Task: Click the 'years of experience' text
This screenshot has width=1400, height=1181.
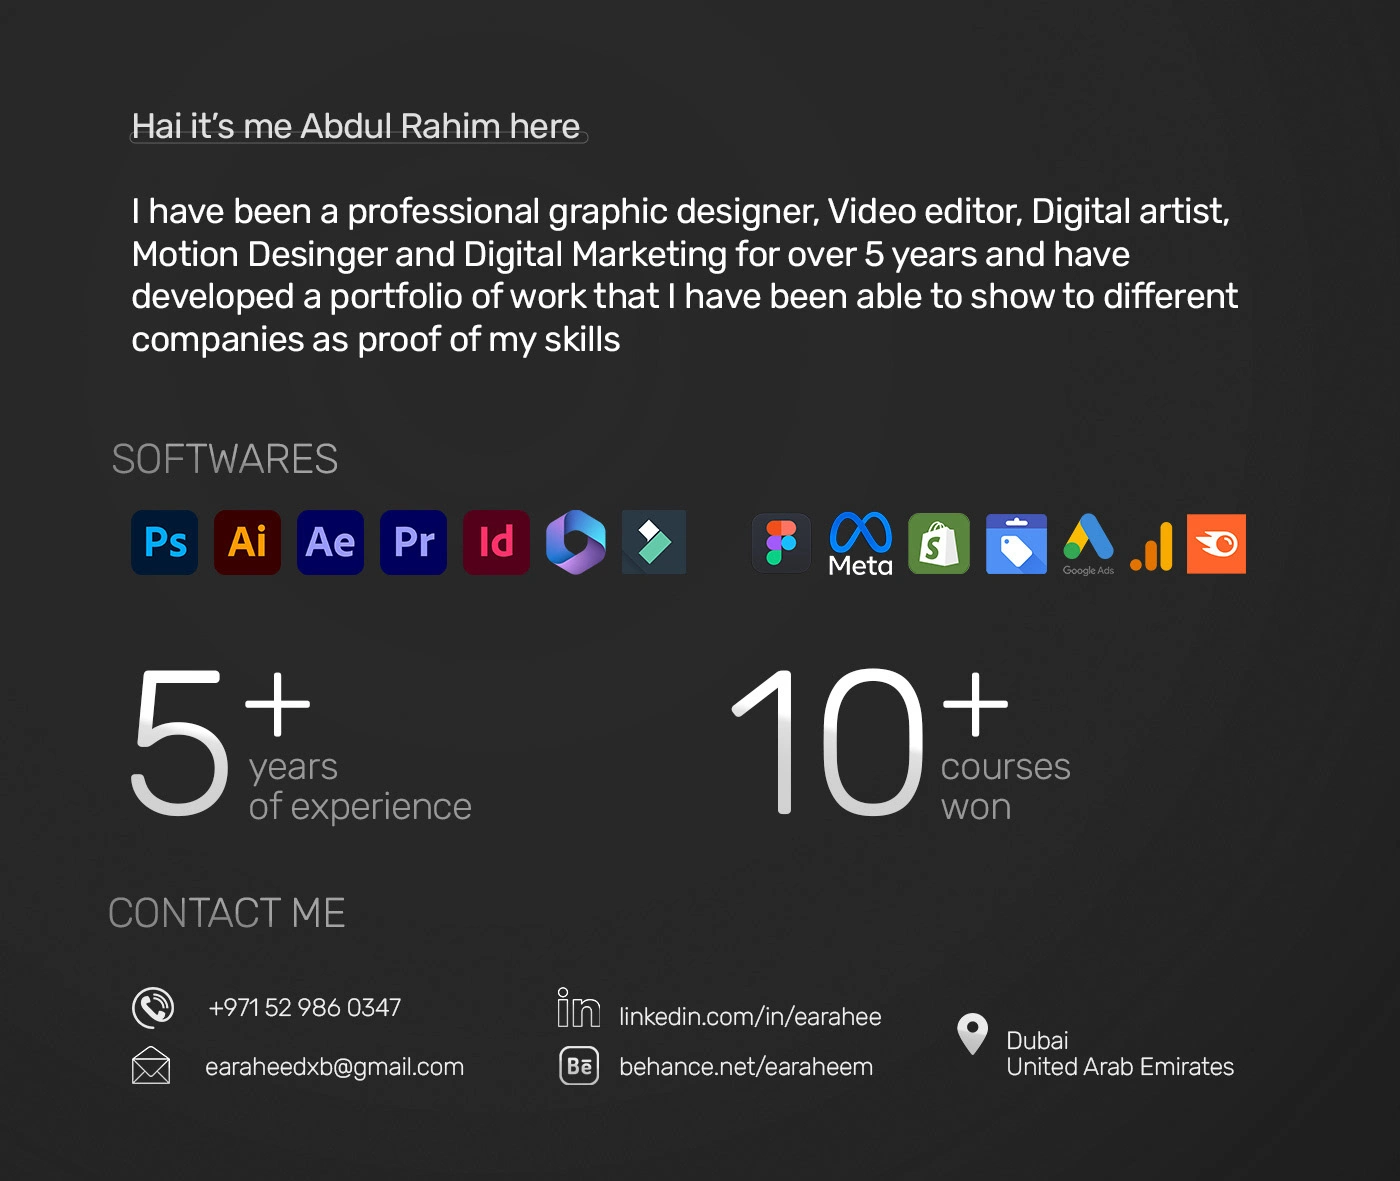Action: pos(360,786)
